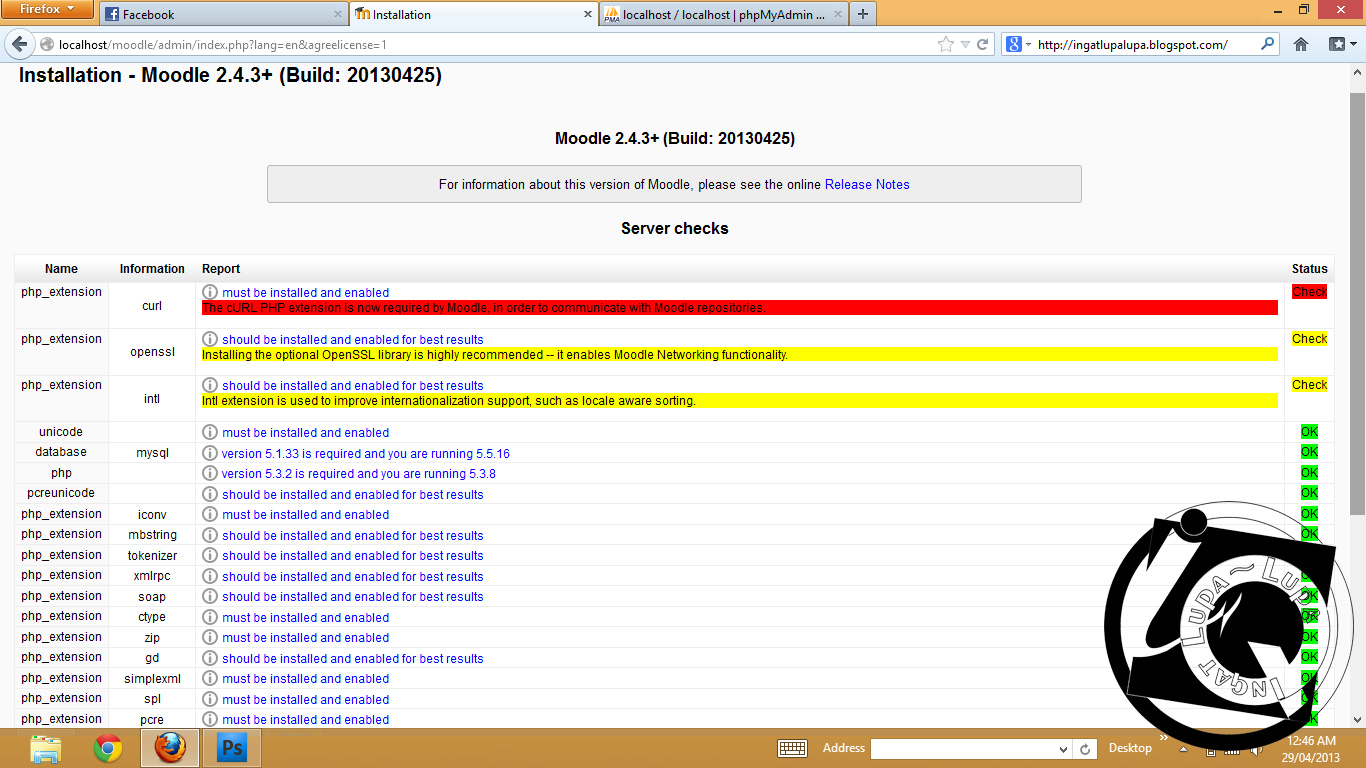Click the soap row "should be installed" link

click(353, 597)
